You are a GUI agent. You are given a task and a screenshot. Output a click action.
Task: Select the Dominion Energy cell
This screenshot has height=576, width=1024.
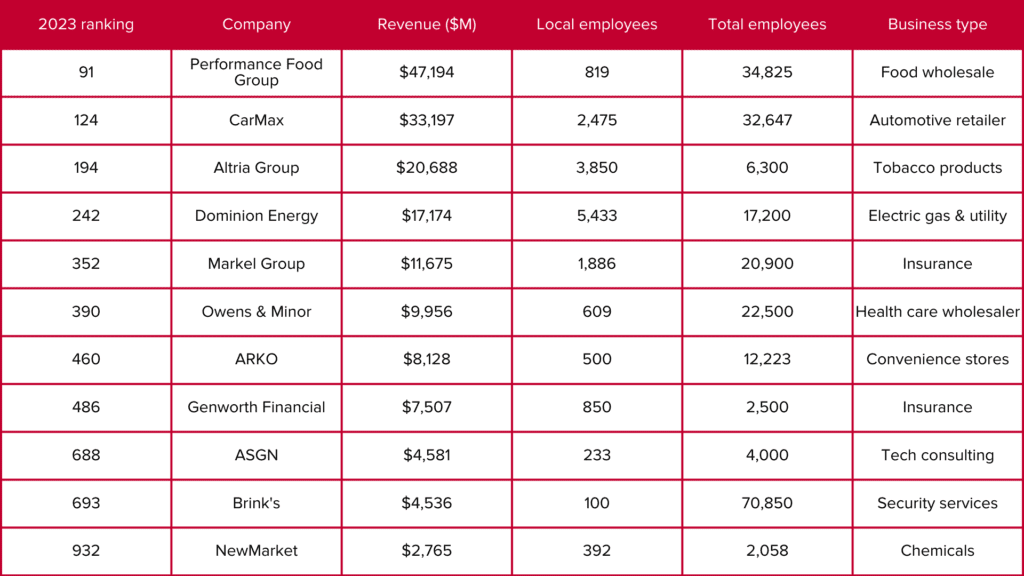pyautogui.click(x=256, y=216)
